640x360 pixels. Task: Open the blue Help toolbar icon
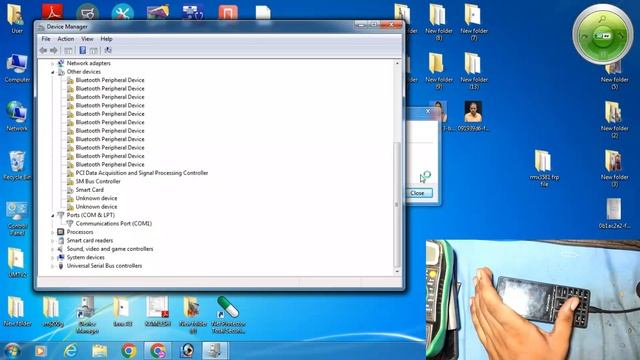pos(82,50)
